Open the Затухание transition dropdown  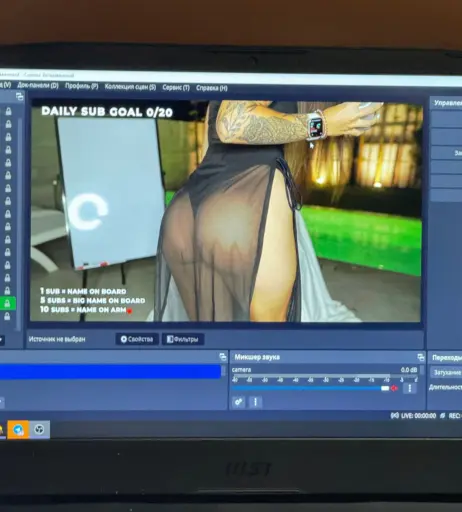pos(446,372)
